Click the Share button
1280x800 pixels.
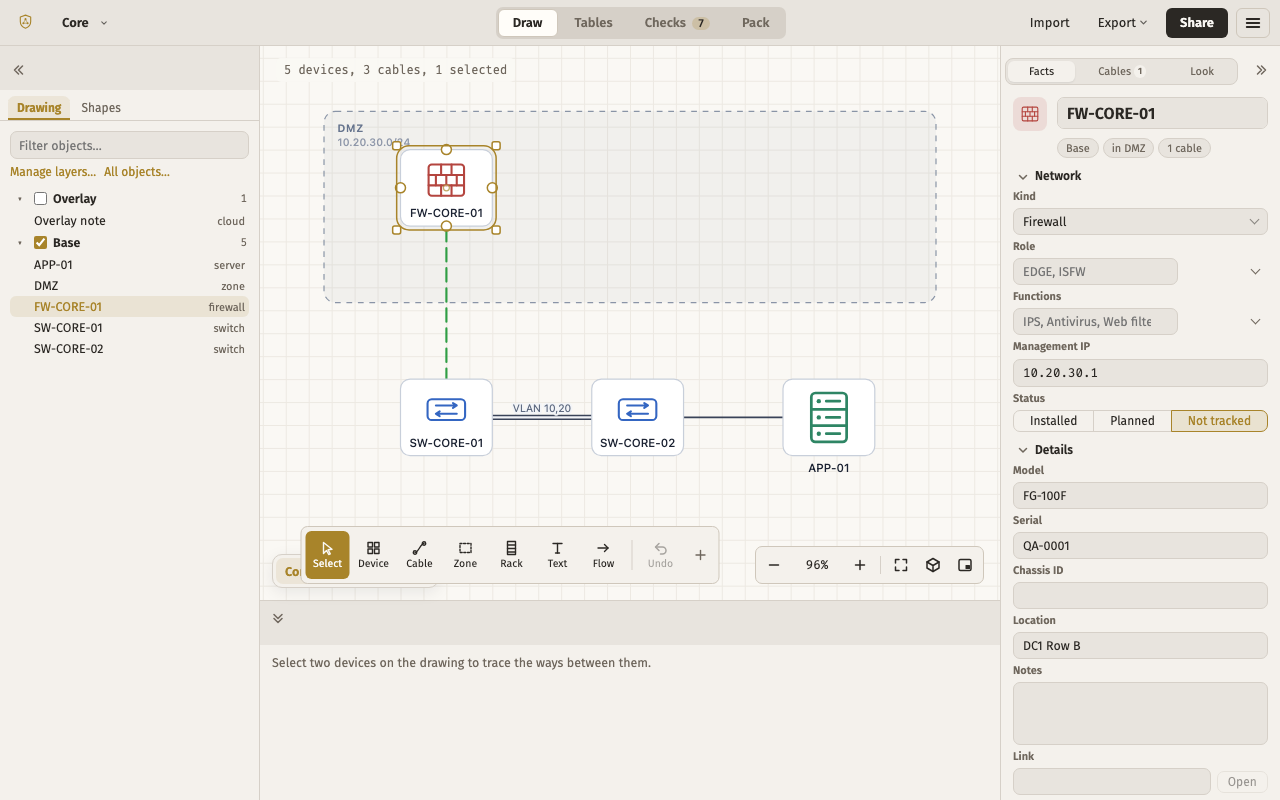pyautogui.click(x=1197, y=23)
